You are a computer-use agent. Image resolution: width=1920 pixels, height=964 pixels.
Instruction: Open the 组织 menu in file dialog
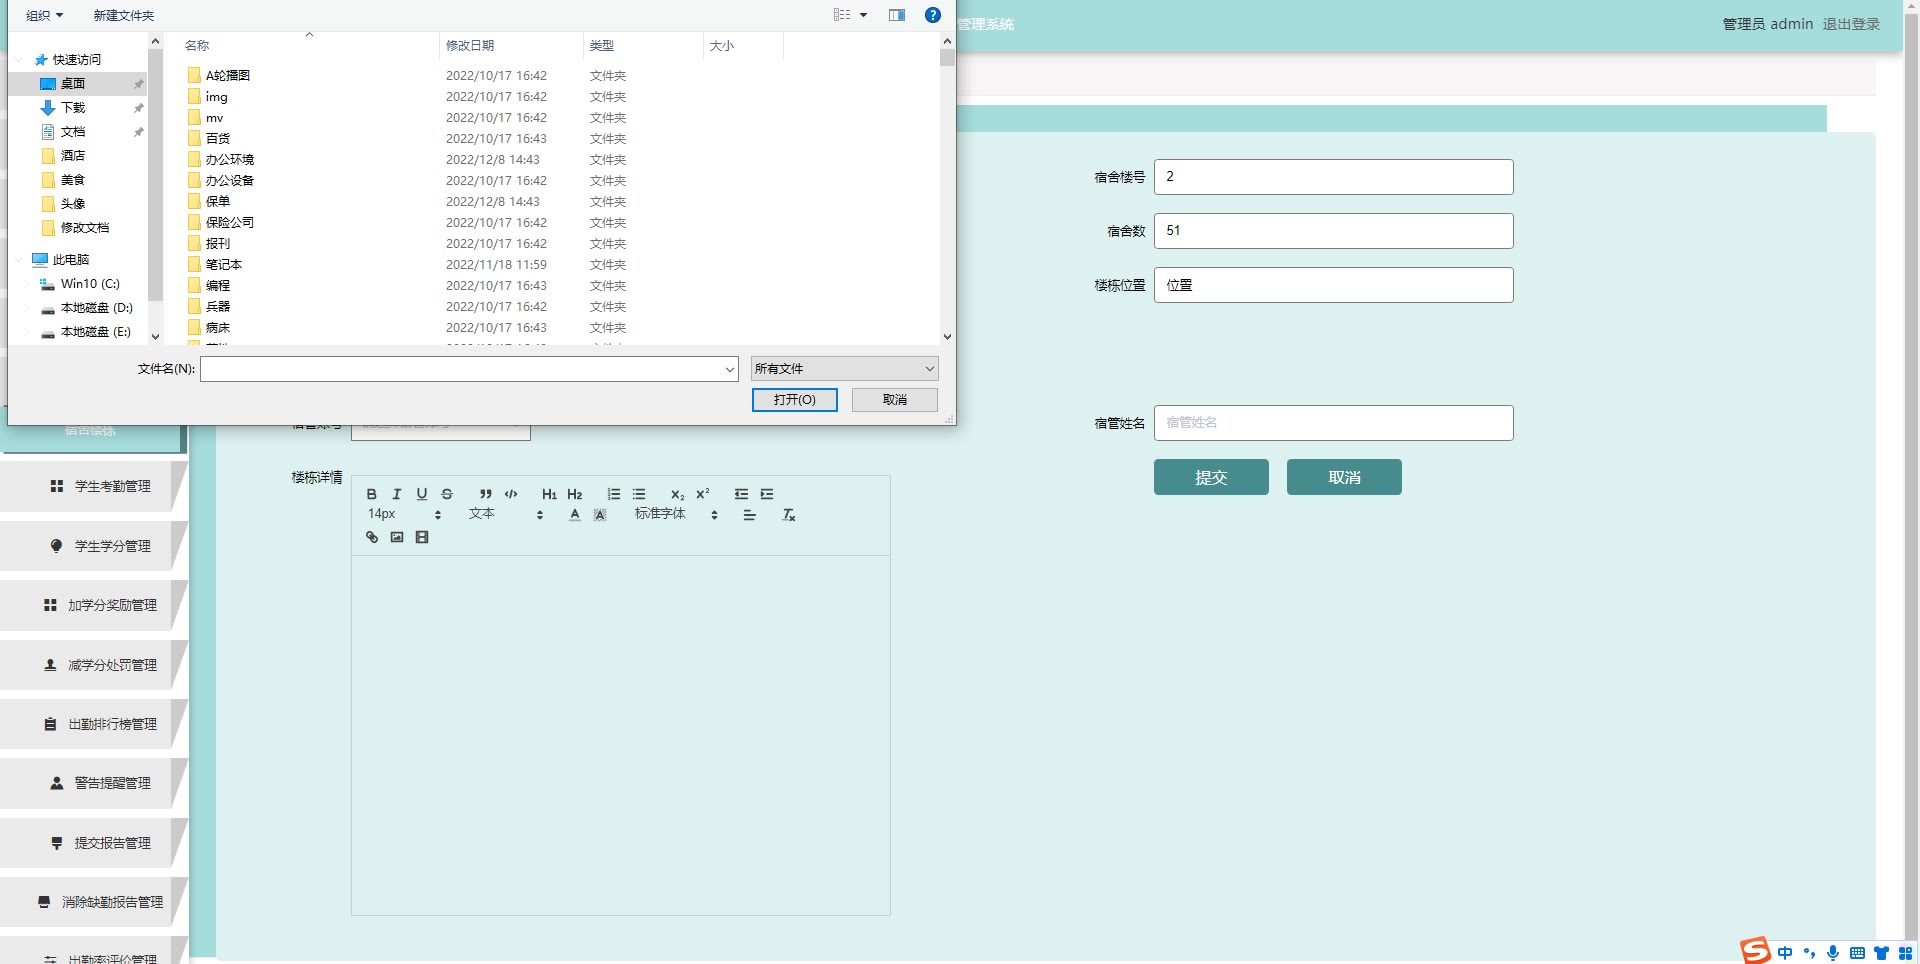tap(44, 15)
